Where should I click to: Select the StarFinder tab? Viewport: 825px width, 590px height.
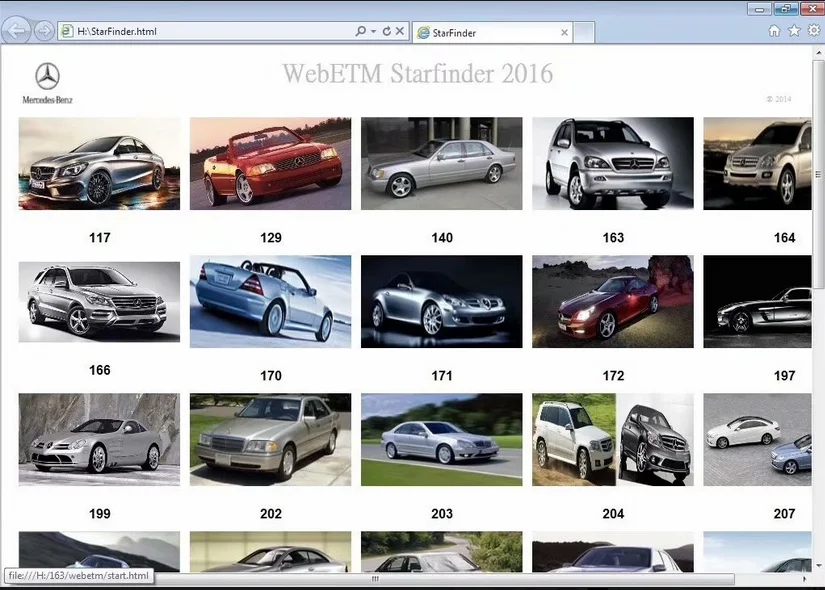(x=491, y=33)
